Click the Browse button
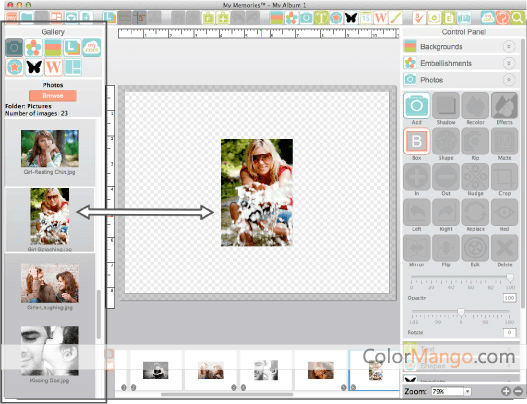 point(53,96)
